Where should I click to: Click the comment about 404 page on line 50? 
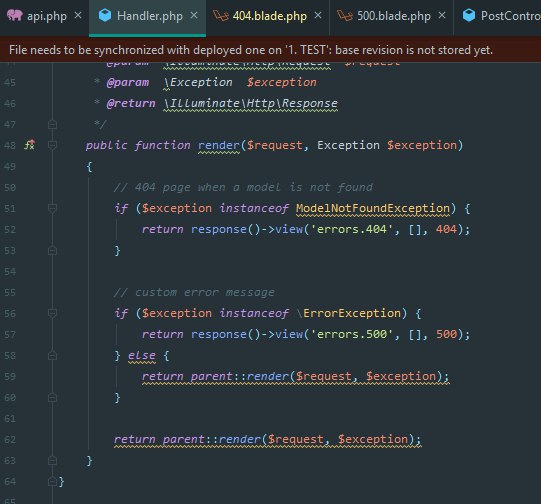[x=243, y=187]
